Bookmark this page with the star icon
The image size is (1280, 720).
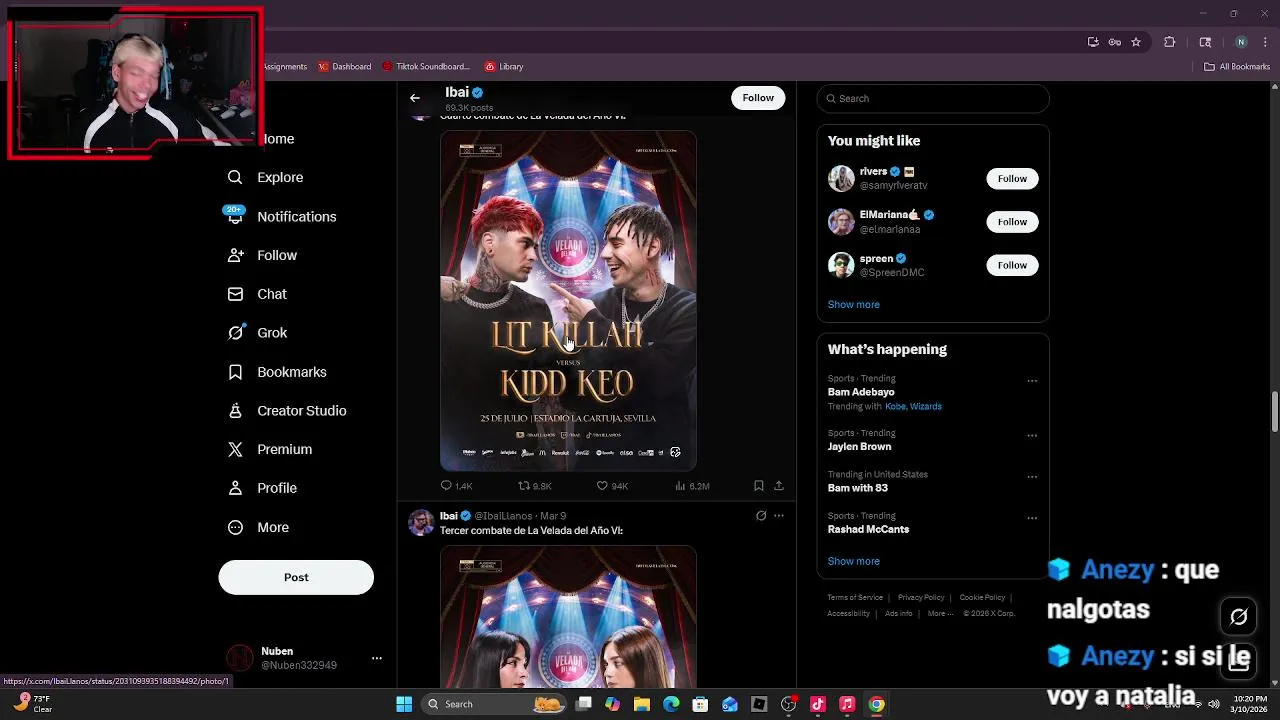[x=1136, y=42]
